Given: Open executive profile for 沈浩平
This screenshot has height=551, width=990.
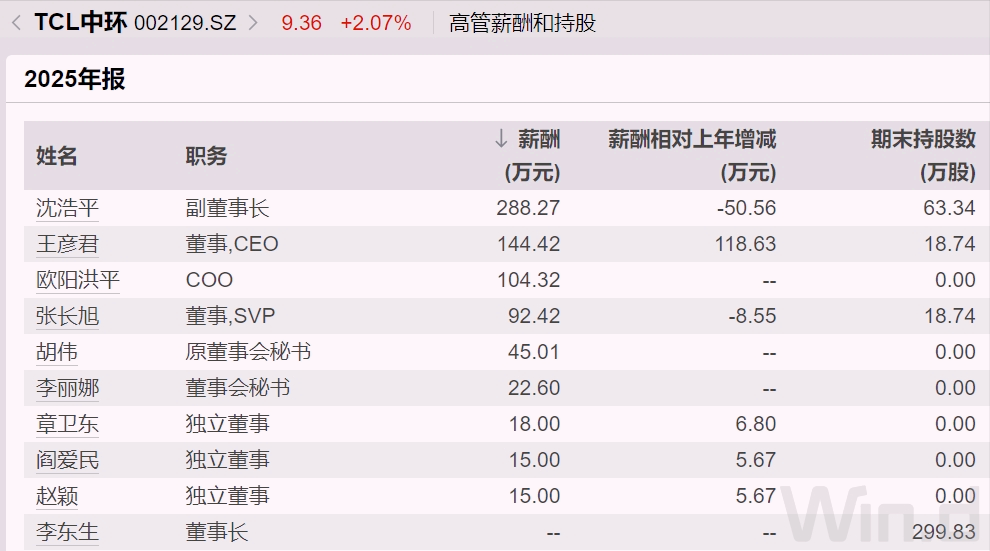Looking at the screenshot, I should click(x=68, y=208).
